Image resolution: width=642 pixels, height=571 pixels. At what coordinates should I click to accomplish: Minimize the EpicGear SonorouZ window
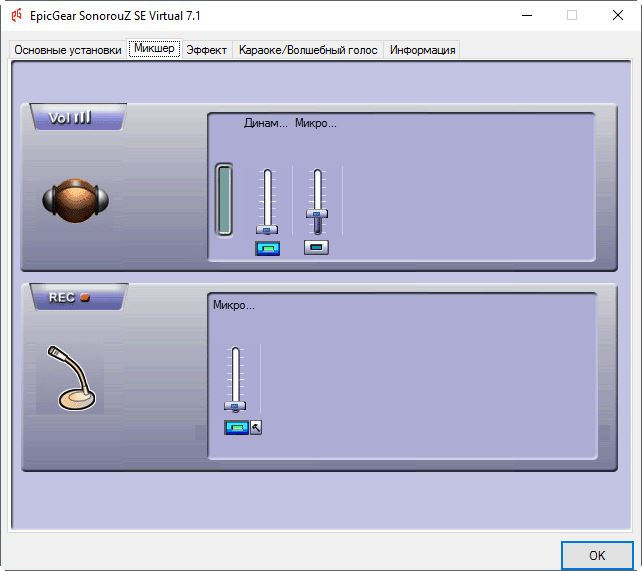527,16
